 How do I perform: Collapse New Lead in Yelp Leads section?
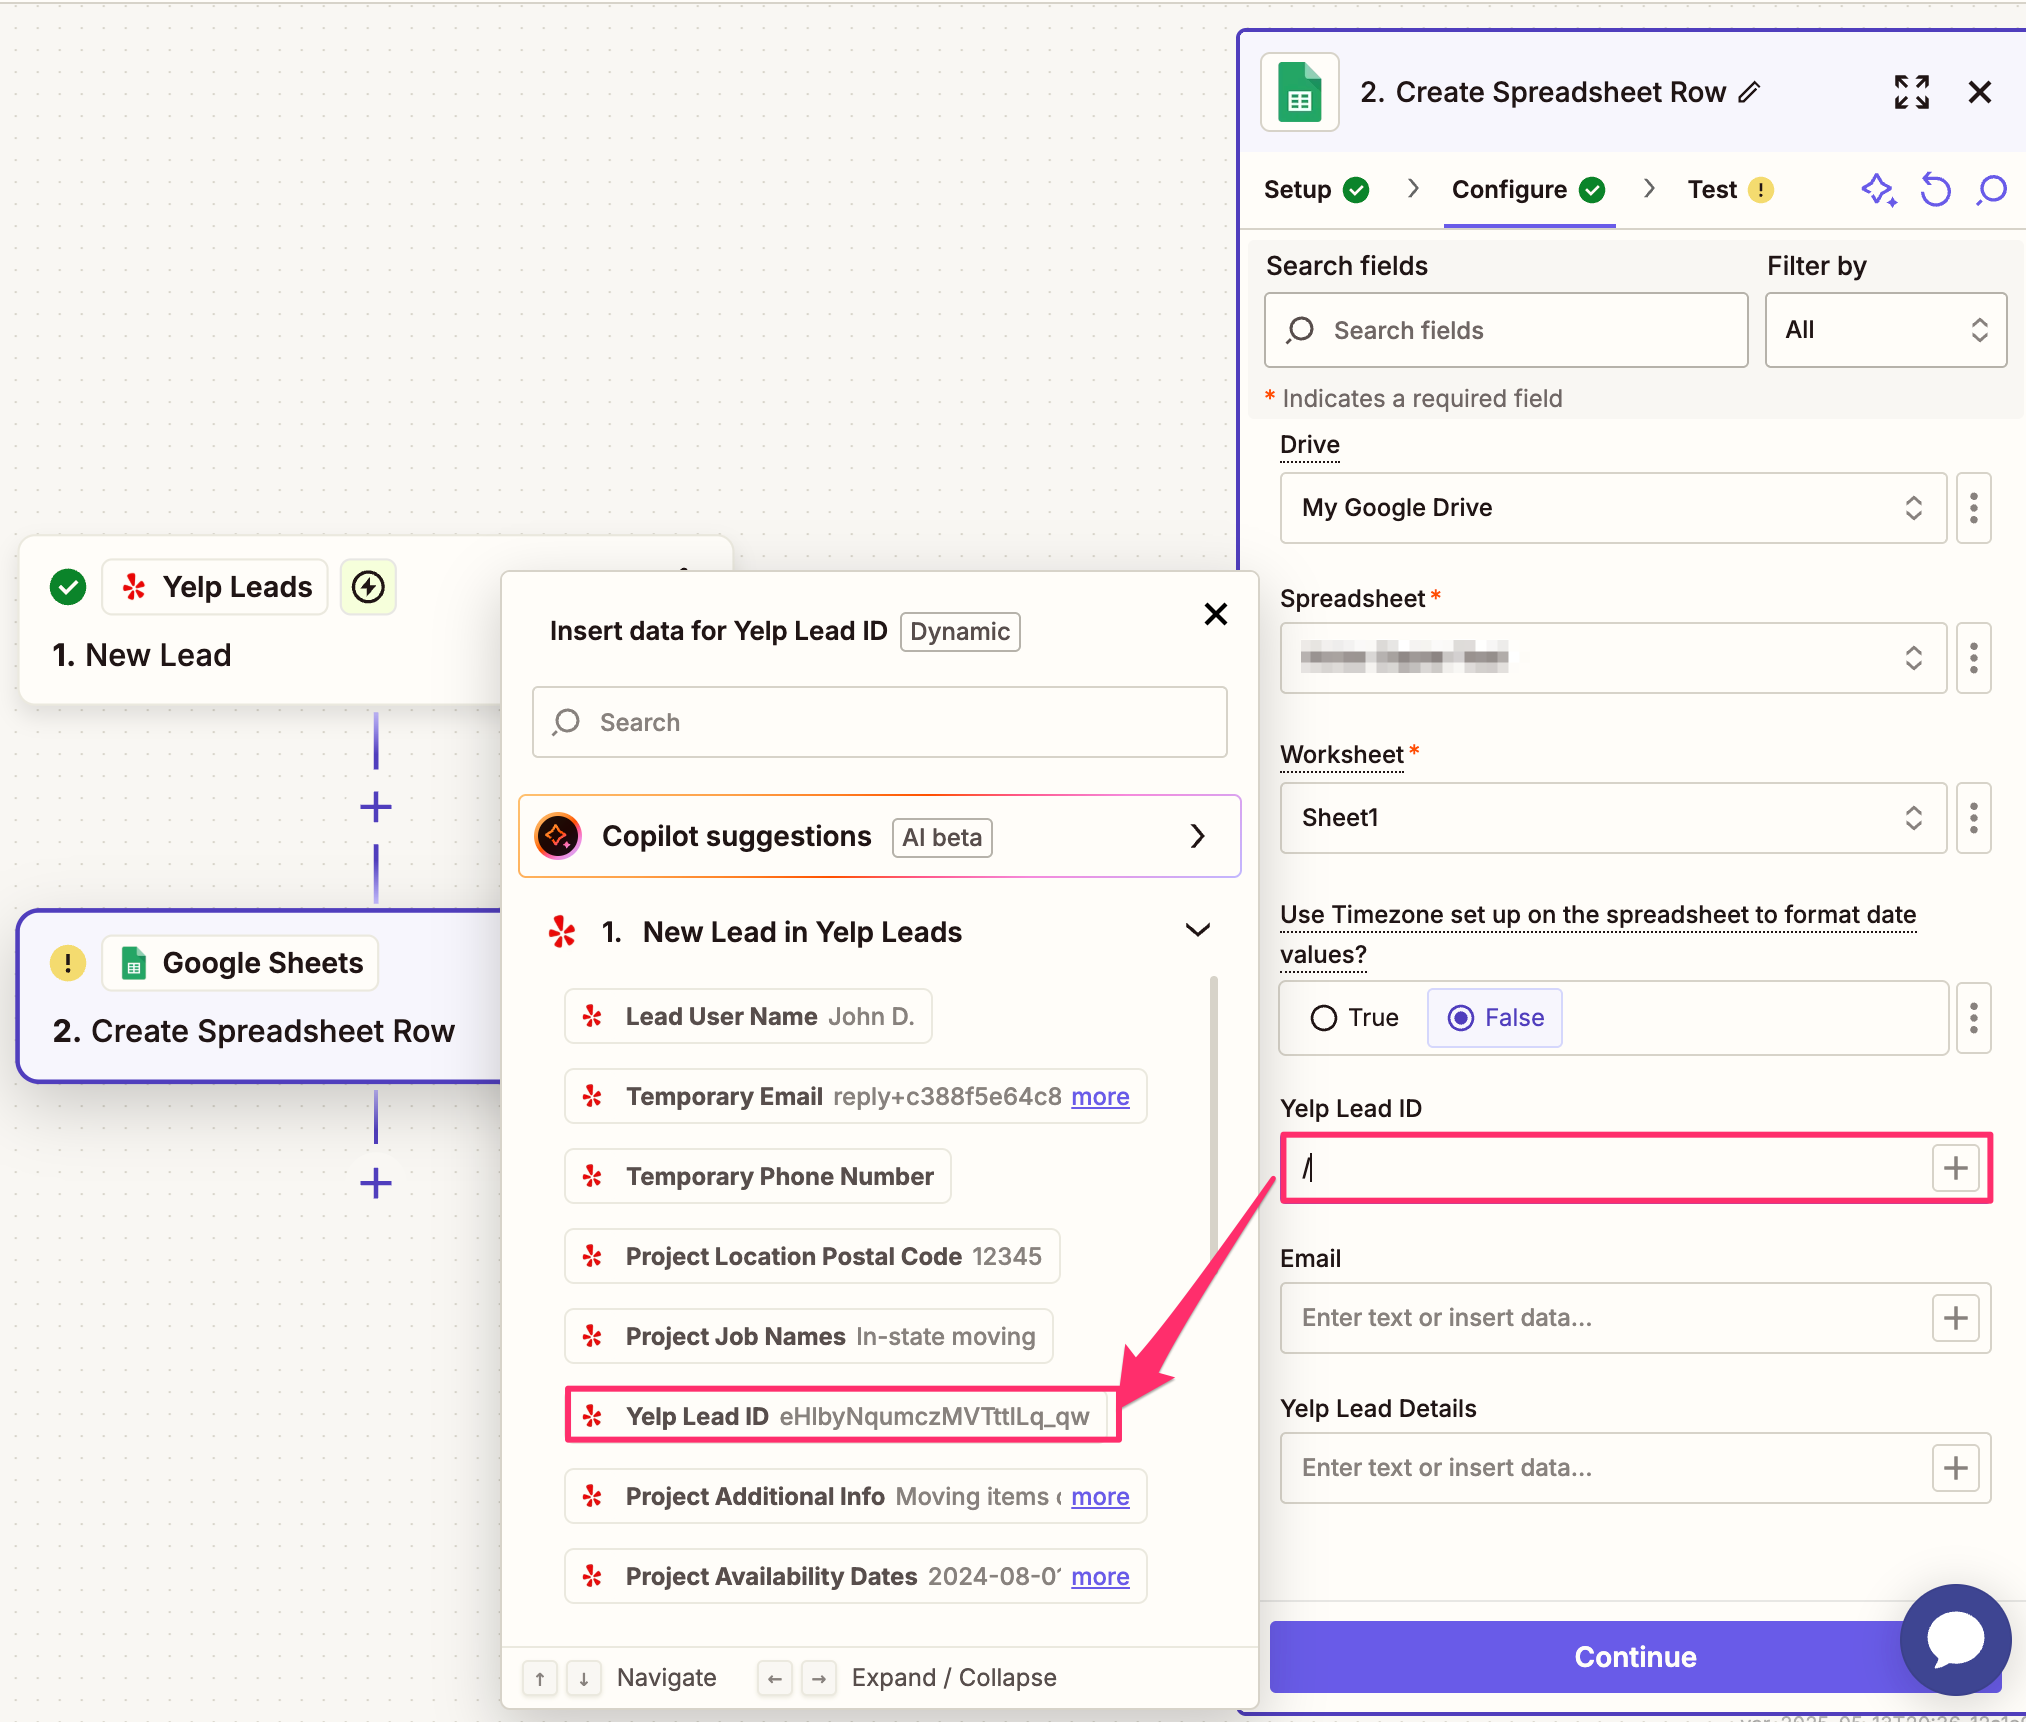tap(1197, 931)
